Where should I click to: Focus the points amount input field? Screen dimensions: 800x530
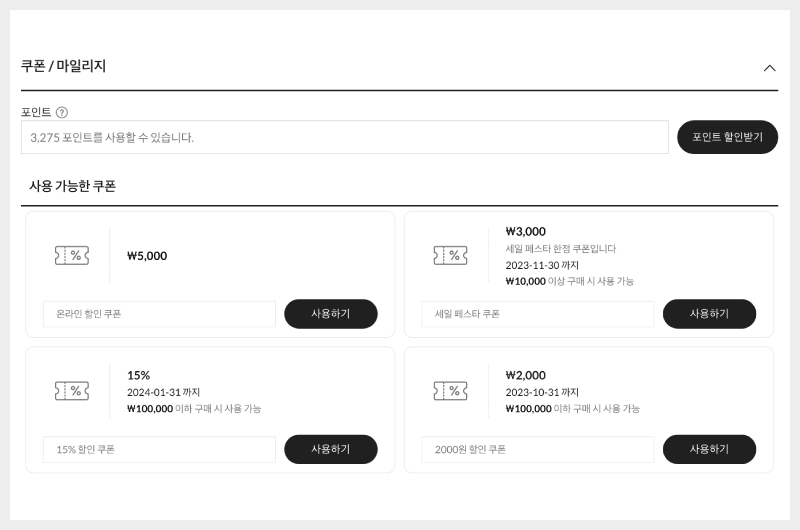click(344, 137)
